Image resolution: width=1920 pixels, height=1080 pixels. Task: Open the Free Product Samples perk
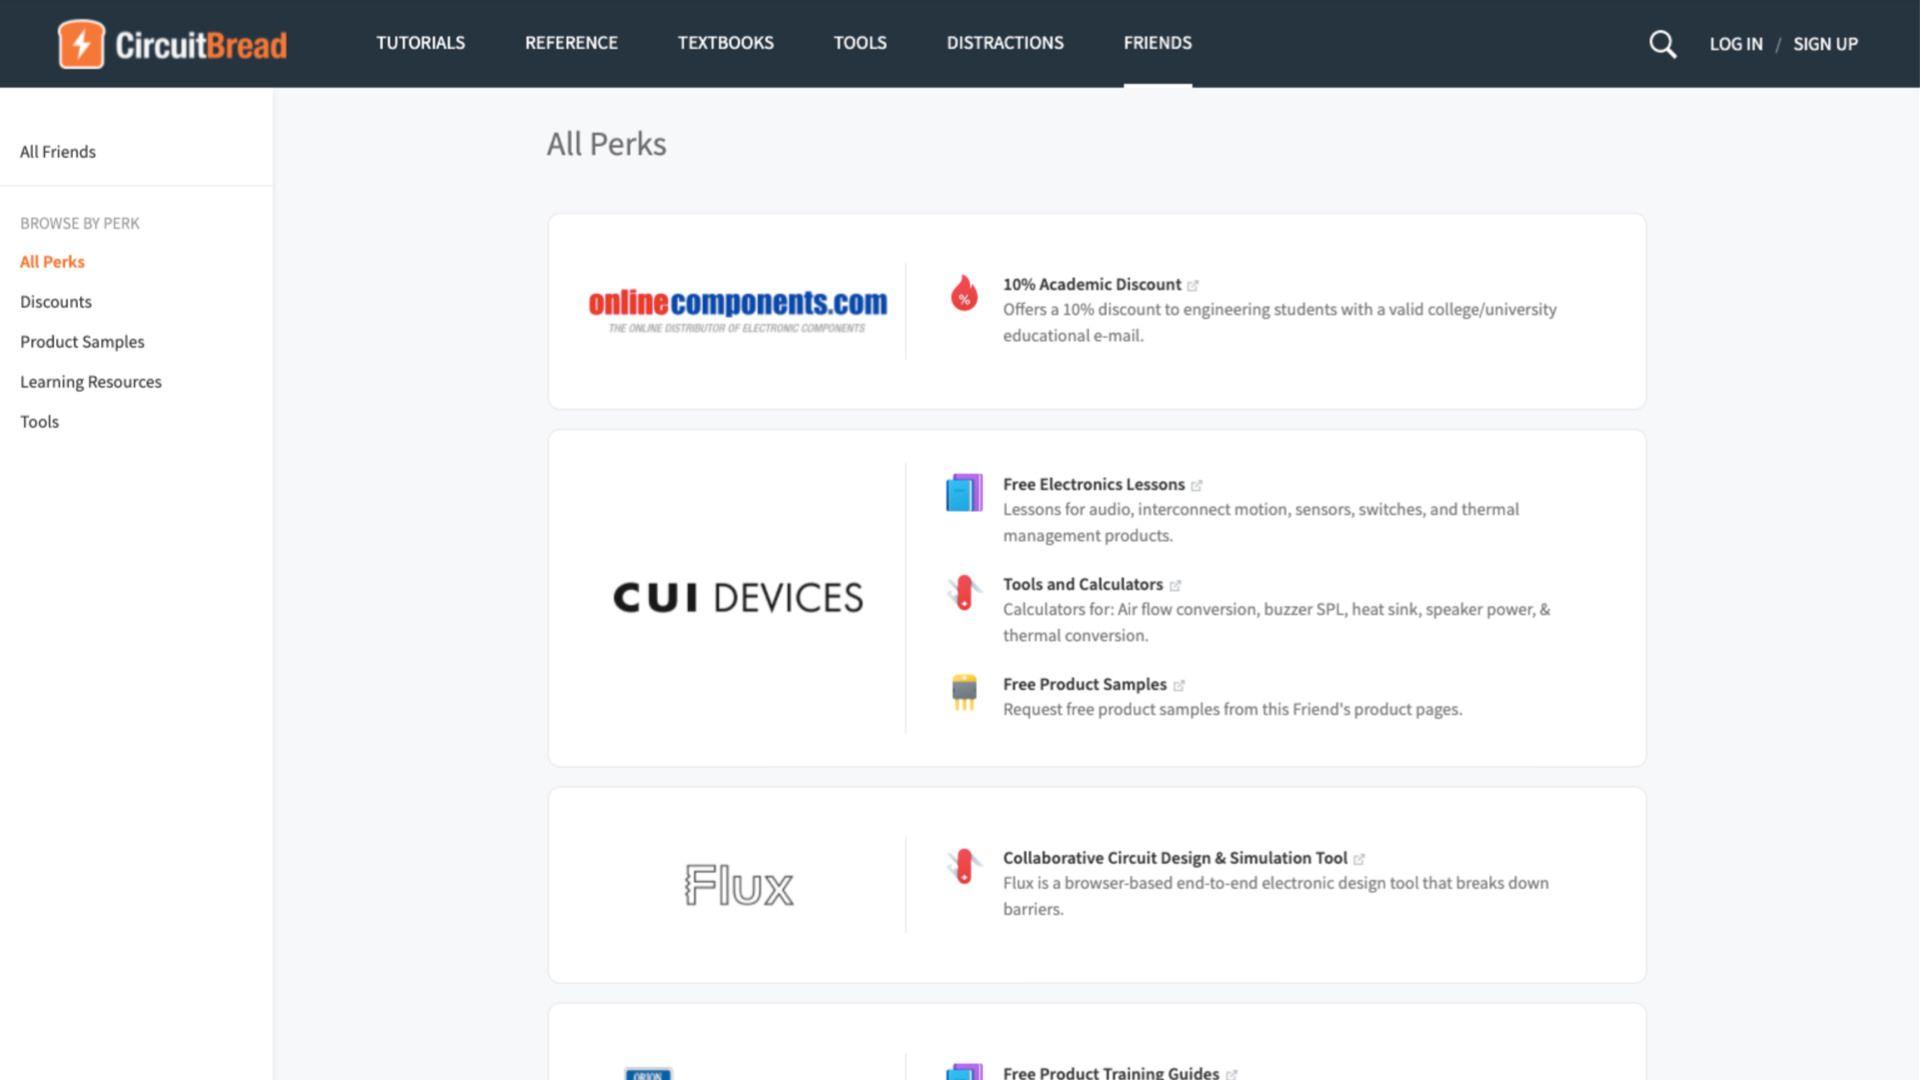click(x=1085, y=685)
